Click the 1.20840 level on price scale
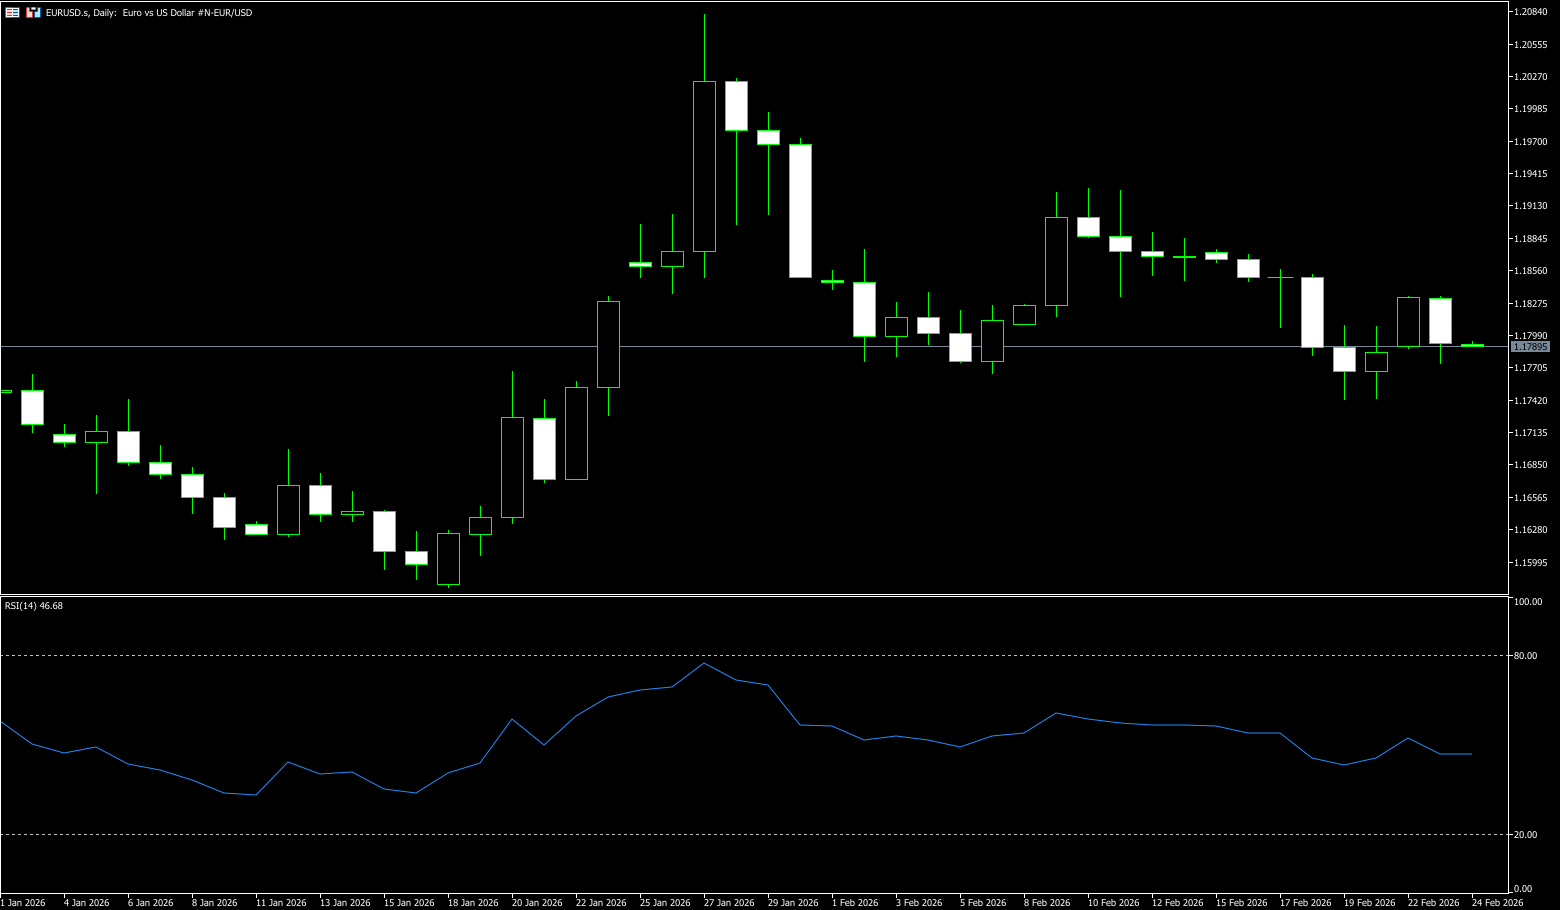1560x910 pixels. point(1530,12)
